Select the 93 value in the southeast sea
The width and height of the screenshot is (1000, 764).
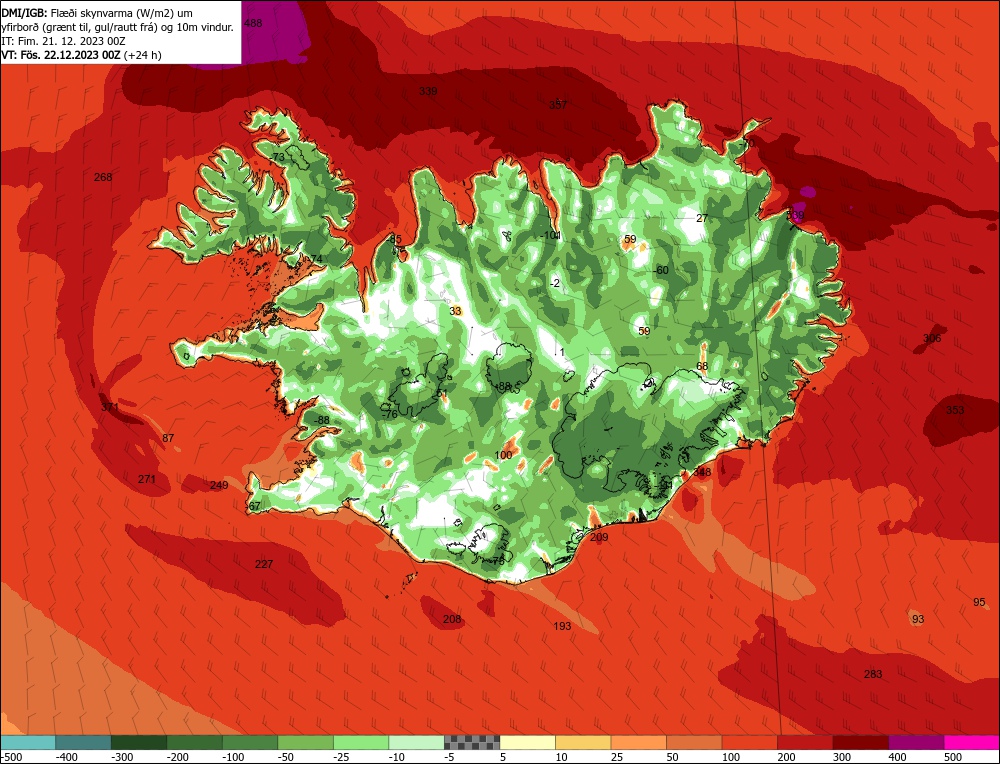pyautogui.click(x=918, y=619)
